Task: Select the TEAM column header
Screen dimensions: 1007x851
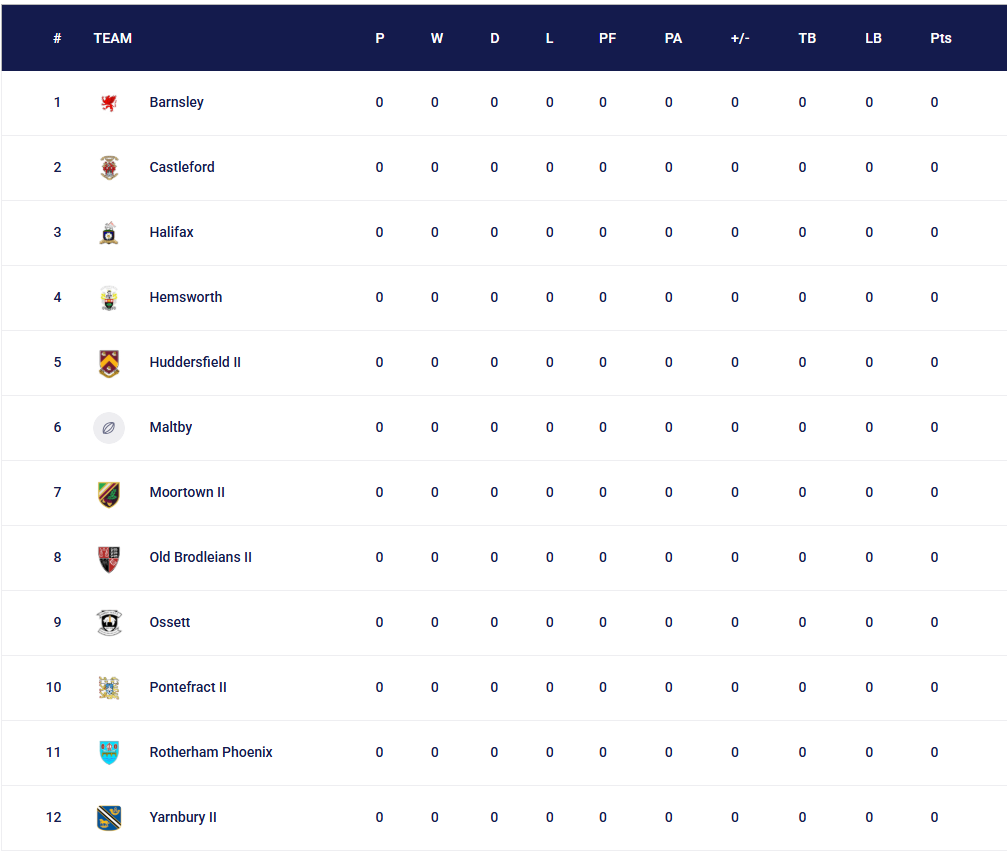Action: [x=112, y=39]
